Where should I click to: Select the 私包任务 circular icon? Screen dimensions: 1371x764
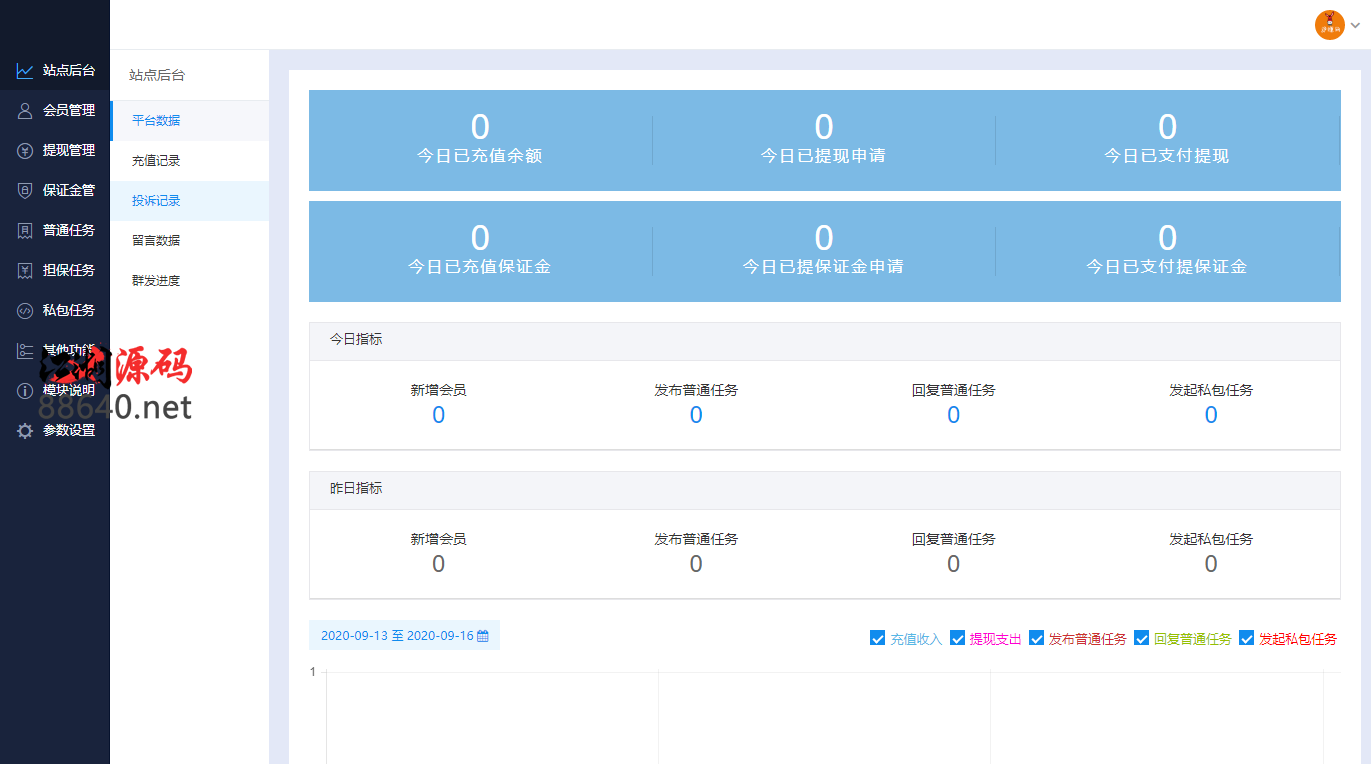pos(23,310)
